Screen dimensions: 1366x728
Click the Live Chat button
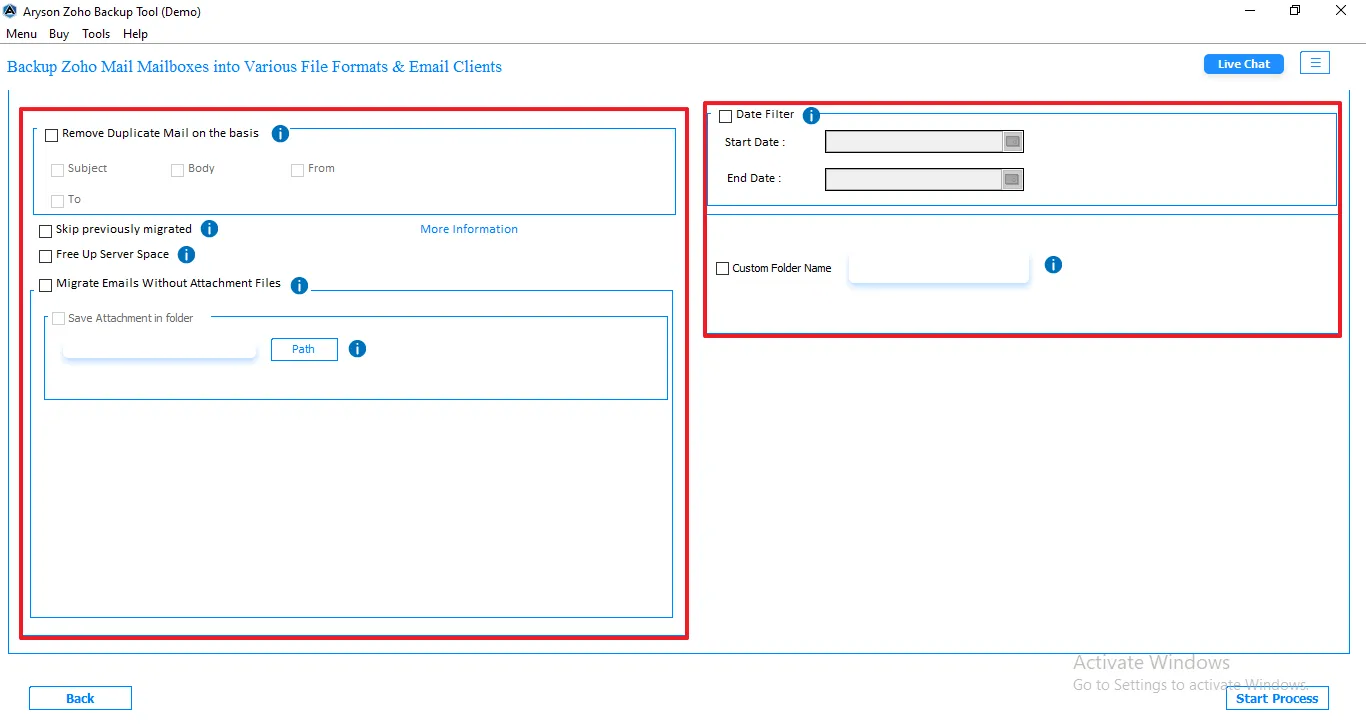pyautogui.click(x=1243, y=64)
